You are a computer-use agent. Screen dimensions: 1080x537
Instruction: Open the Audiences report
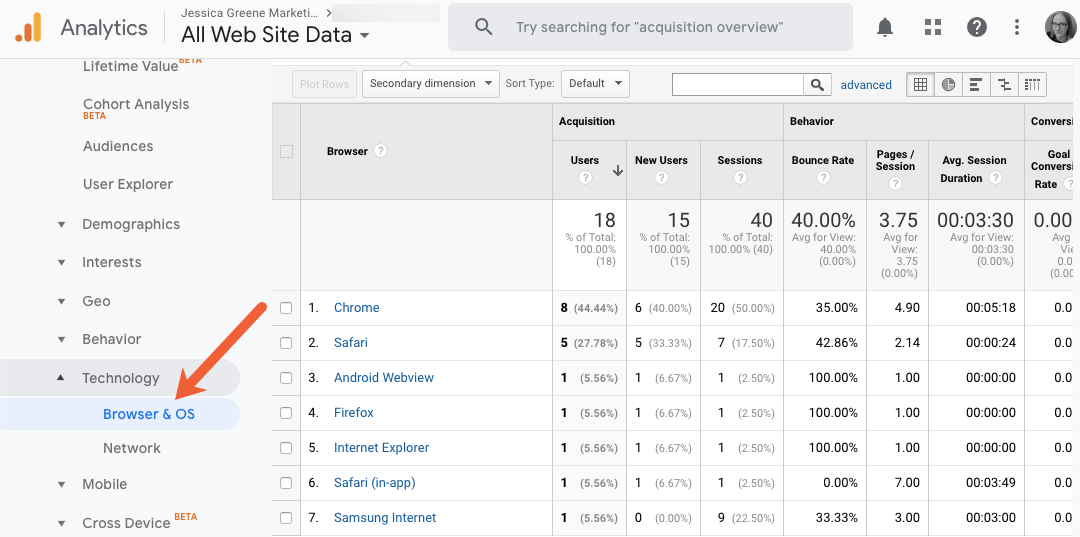click(118, 147)
